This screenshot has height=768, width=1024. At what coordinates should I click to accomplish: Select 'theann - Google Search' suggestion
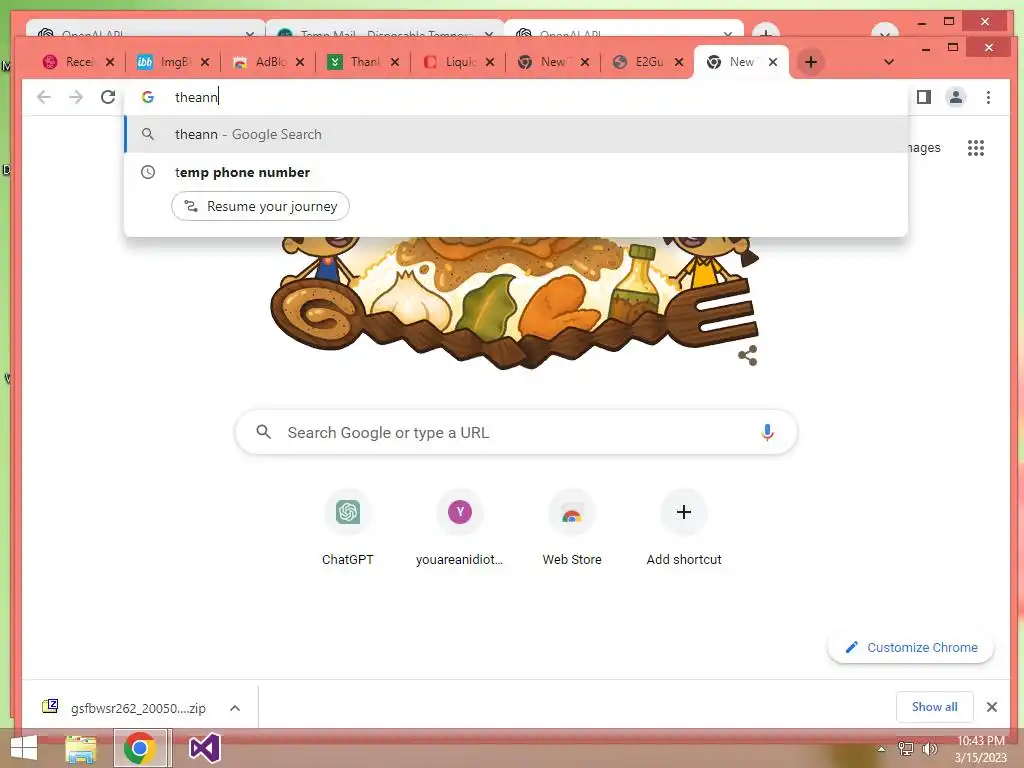pos(516,135)
